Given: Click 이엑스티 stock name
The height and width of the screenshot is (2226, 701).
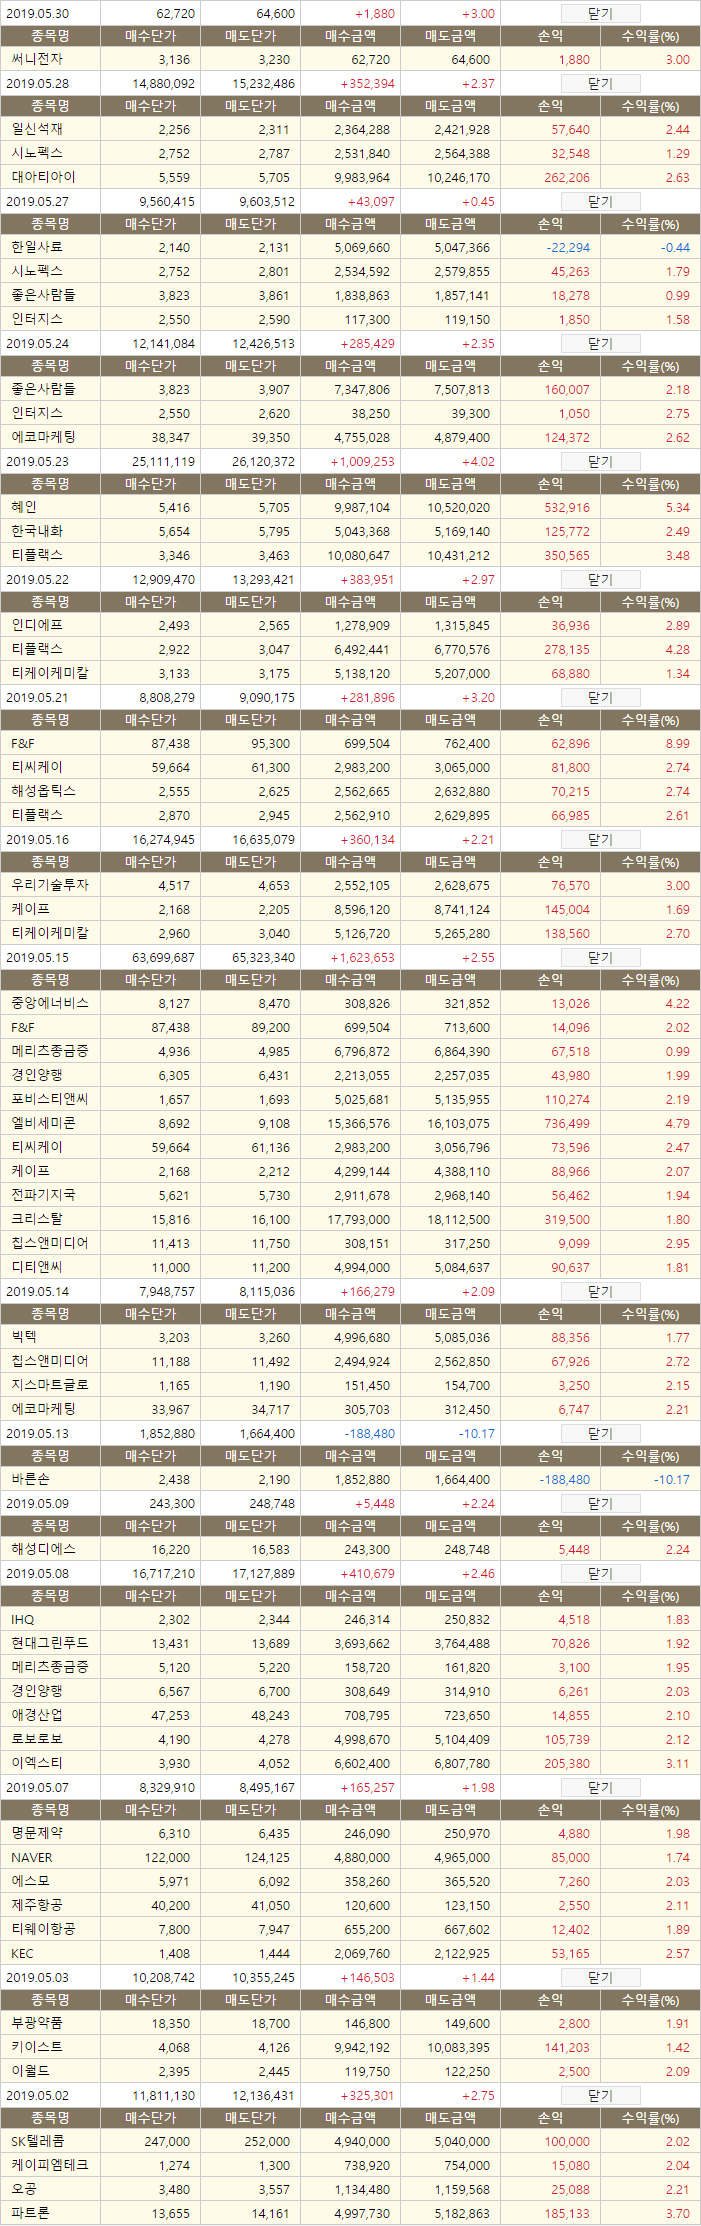Looking at the screenshot, I should pos(36,1763).
